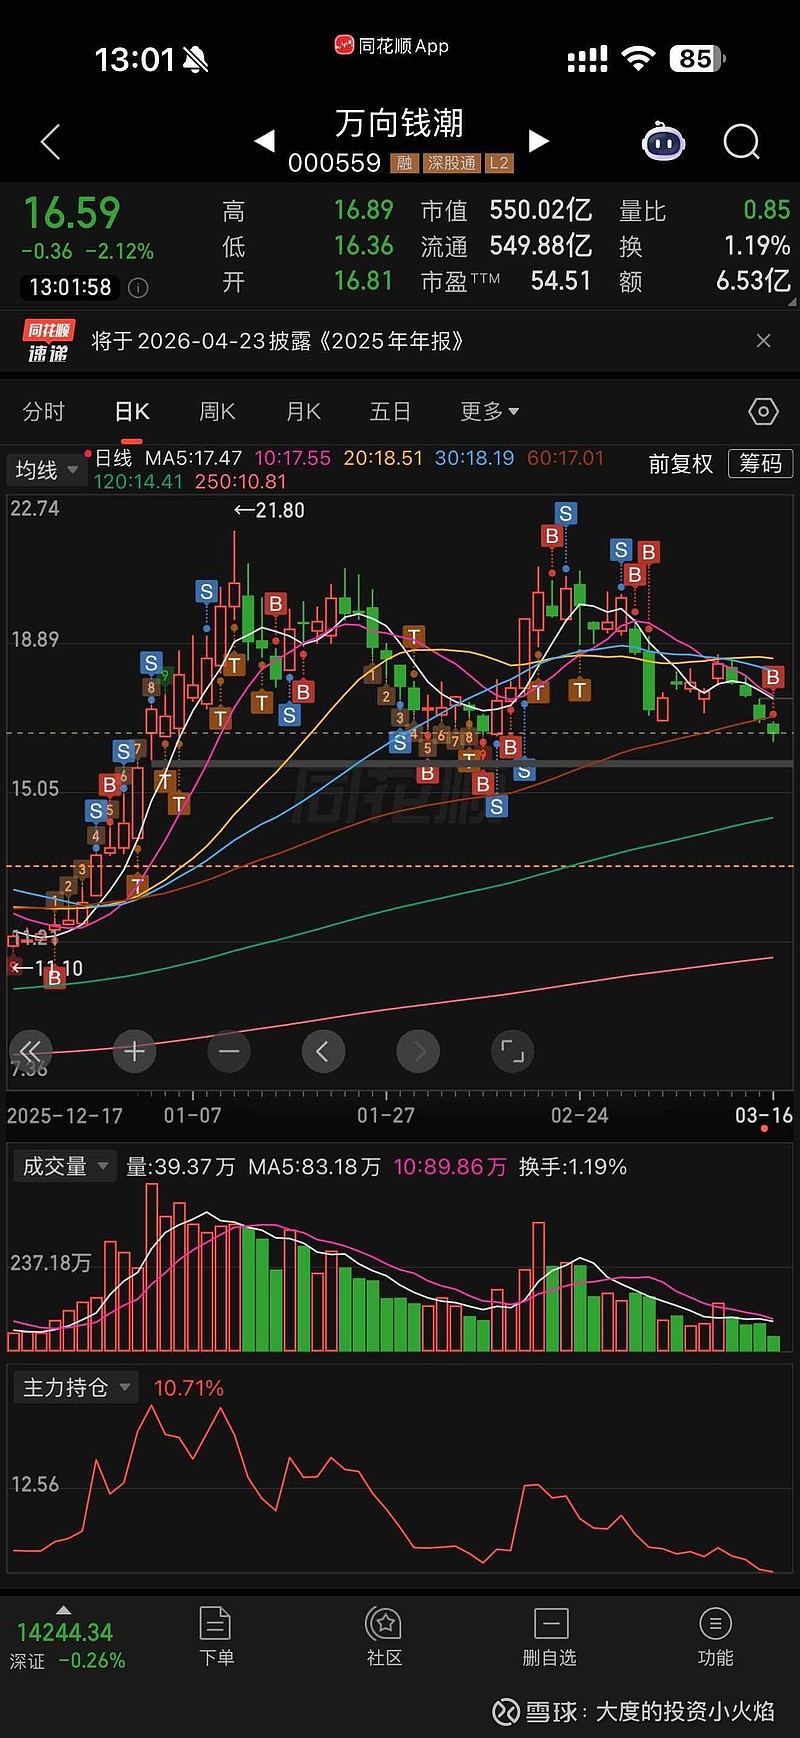
Task: Tap 主力持仓 10.71% value
Action: [188, 1388]
